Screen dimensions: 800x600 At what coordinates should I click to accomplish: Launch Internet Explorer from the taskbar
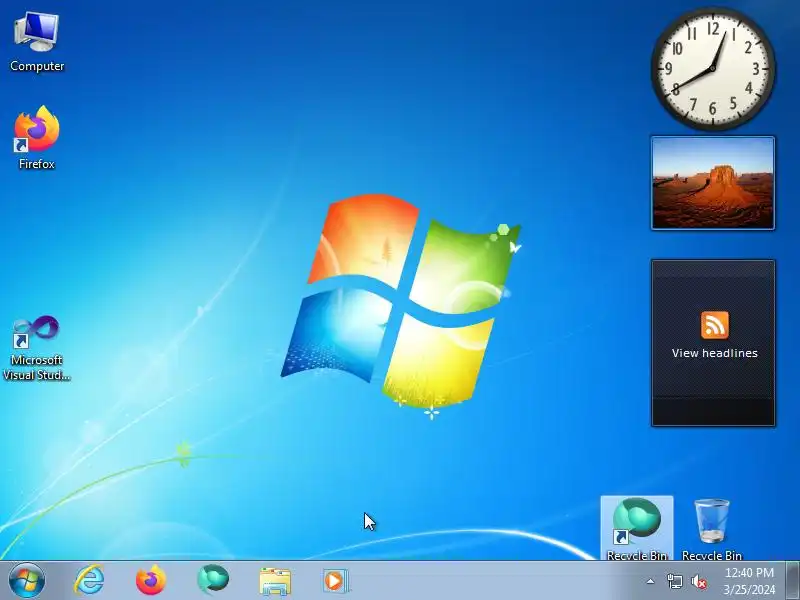coord(89,581)
